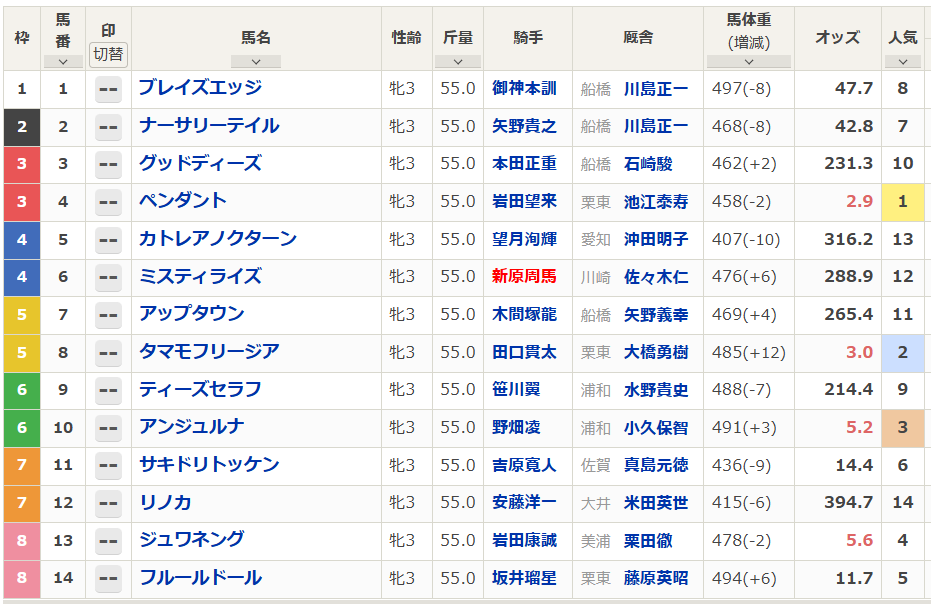Open trainer 川島正一 link in ブレイズエッジ row
The image size is (931, 604).
pyautogui.click(x=656, y=89)
